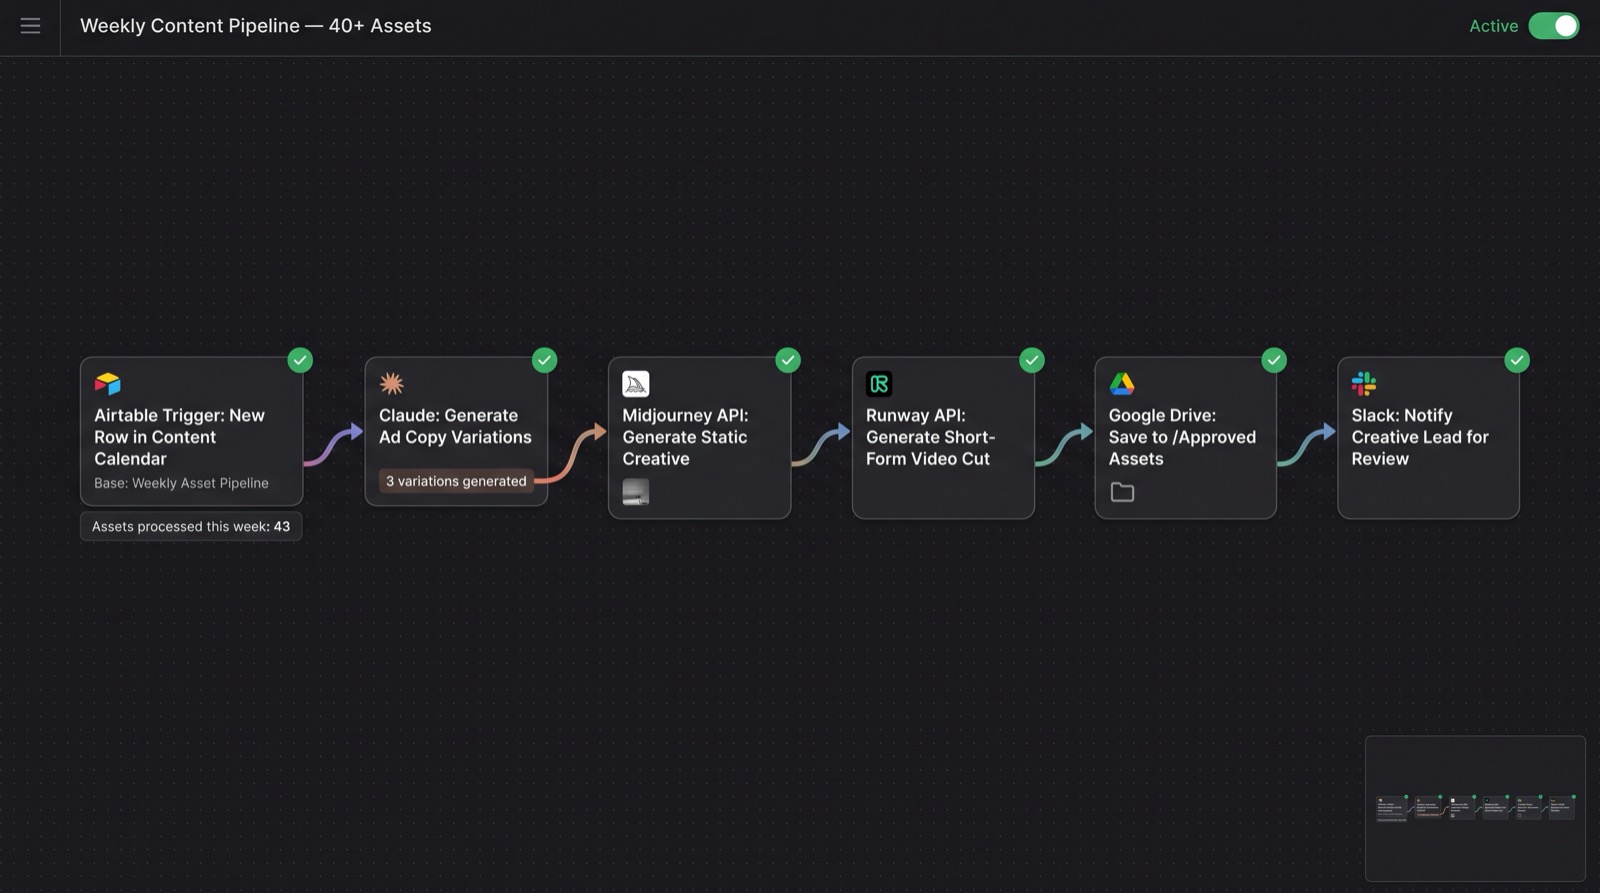Click the Claude starburst icon

click(391, 384)
